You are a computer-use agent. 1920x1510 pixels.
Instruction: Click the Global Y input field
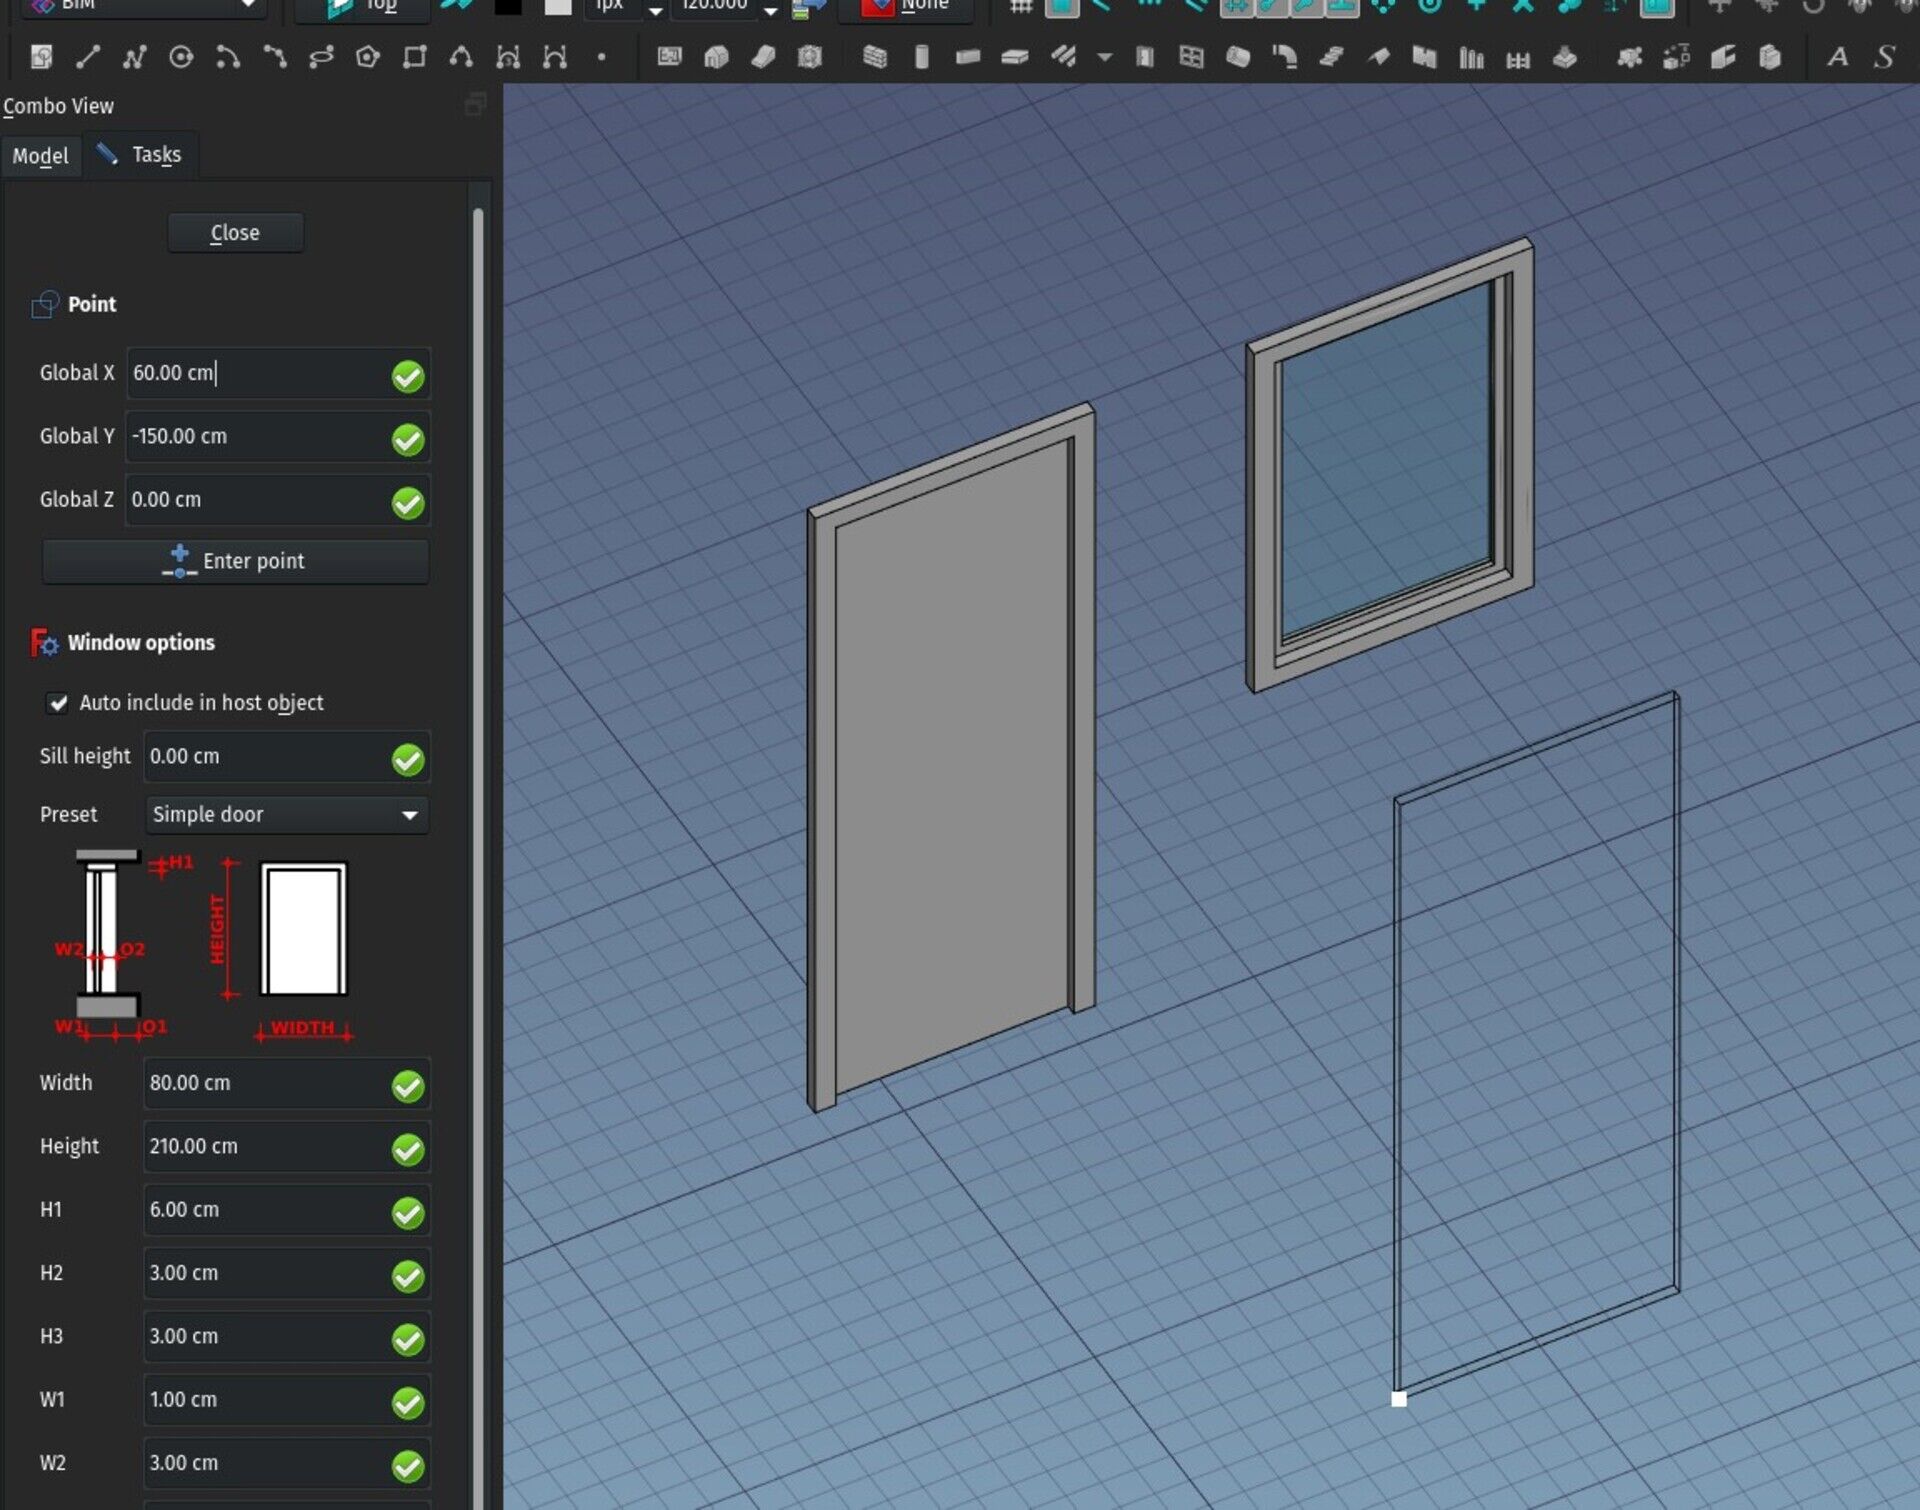click(278, 436)
